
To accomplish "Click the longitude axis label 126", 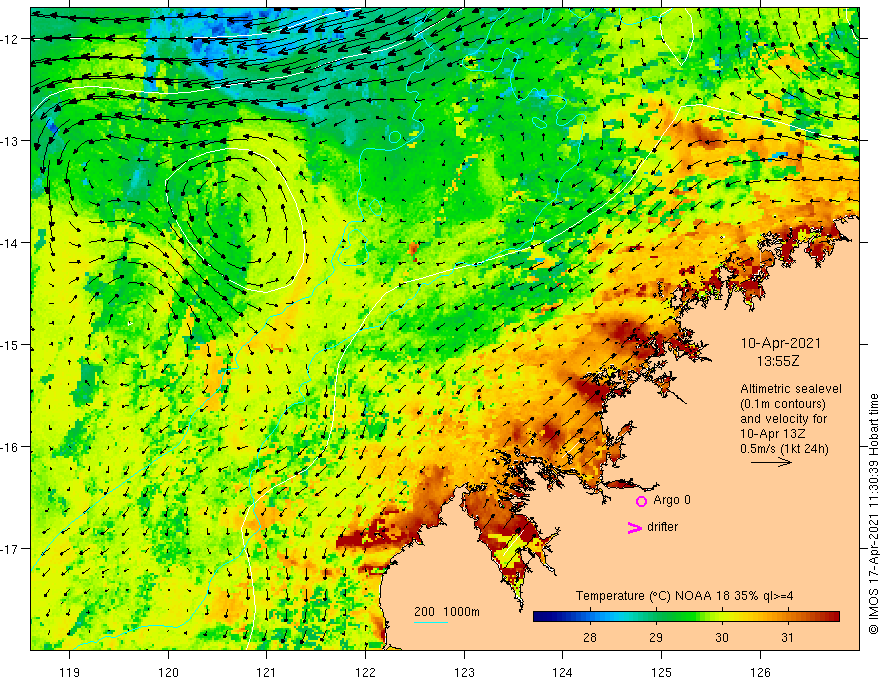I will coord(760,672).
